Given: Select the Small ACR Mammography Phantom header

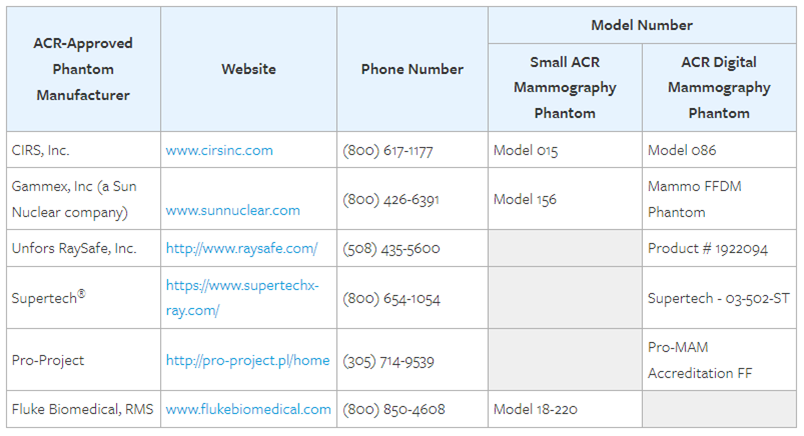Looking at the screenshot, I should click(565, 87).
